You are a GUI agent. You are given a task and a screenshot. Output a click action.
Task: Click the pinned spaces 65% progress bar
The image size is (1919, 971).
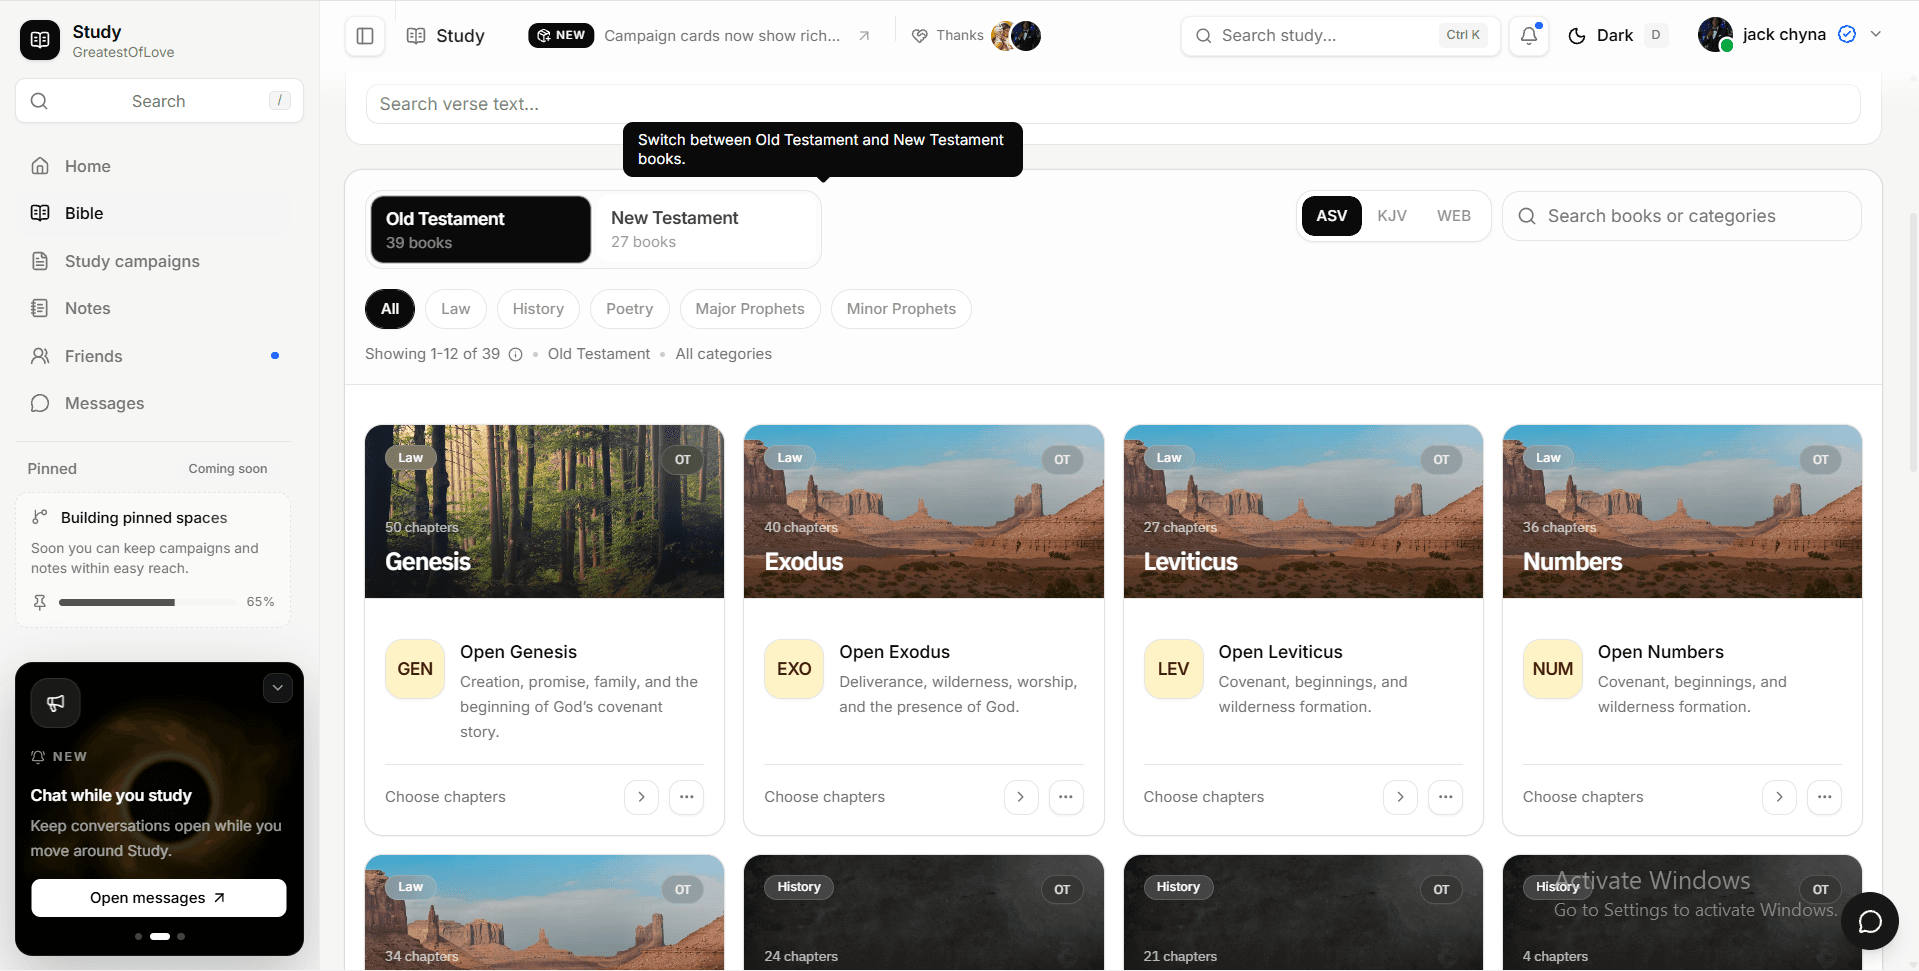(148, 602)
